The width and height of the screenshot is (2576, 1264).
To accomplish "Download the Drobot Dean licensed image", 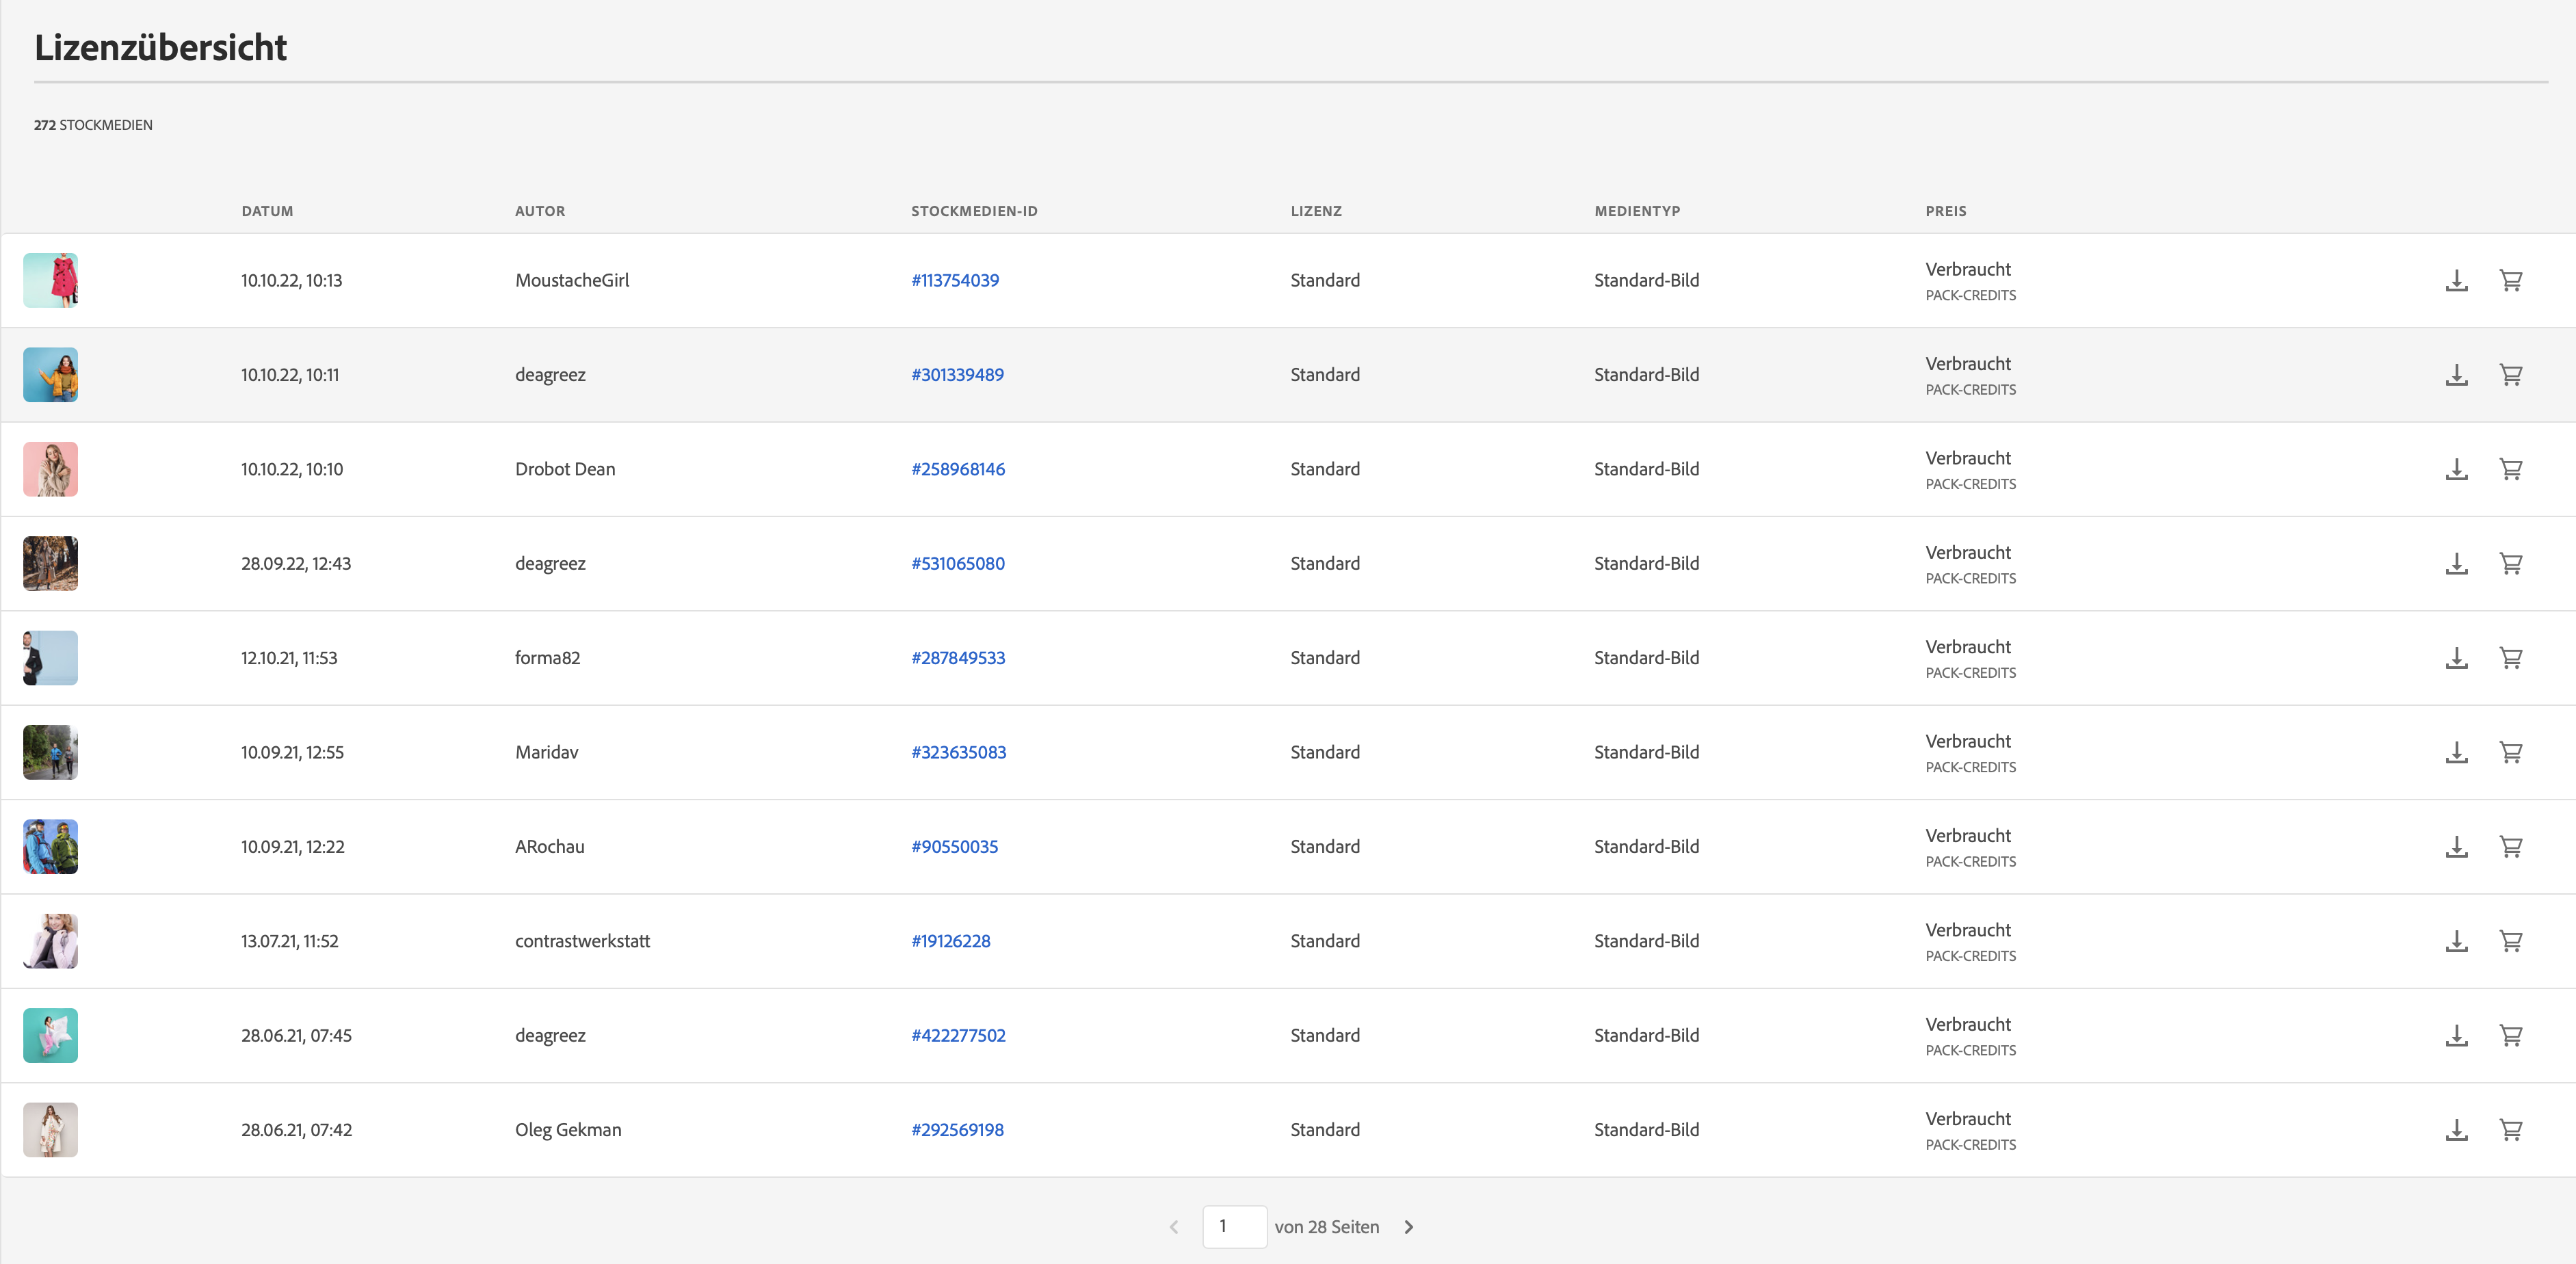I will pyautogui.click(x=2456, y=469).
